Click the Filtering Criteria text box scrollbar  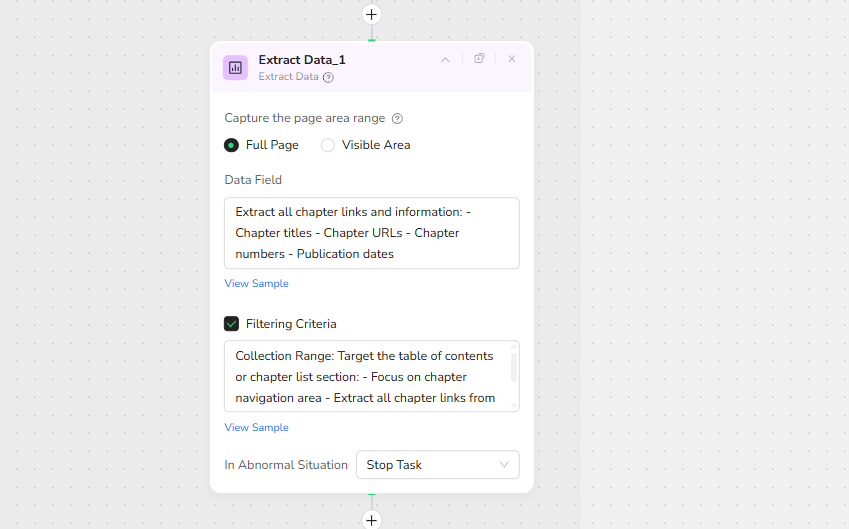click(x=514, y=367)
